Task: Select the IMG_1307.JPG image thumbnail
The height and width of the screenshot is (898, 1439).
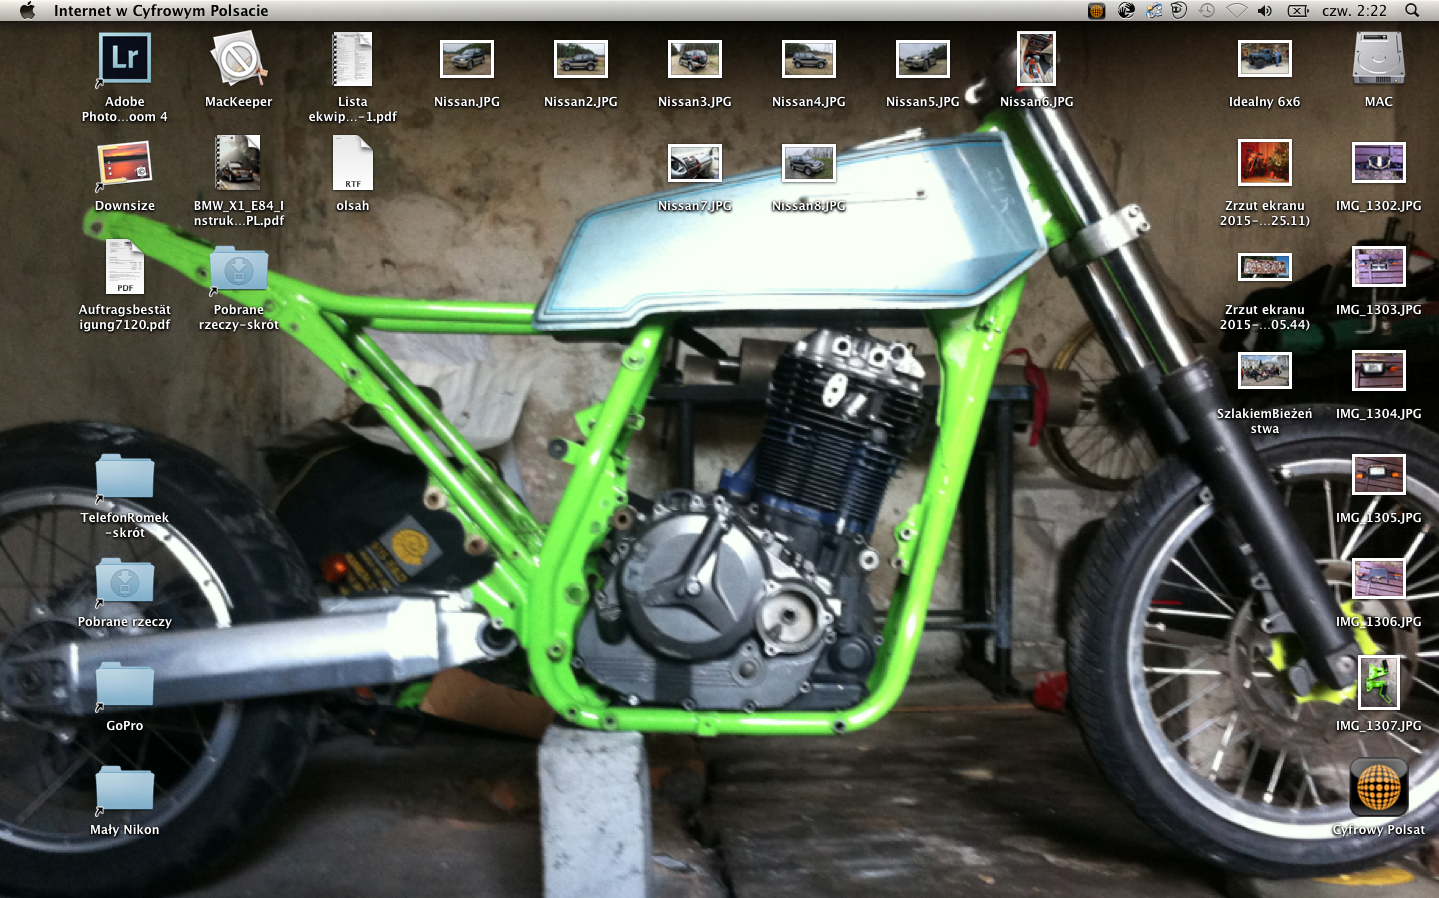Action: click(x=1378, y=683)
